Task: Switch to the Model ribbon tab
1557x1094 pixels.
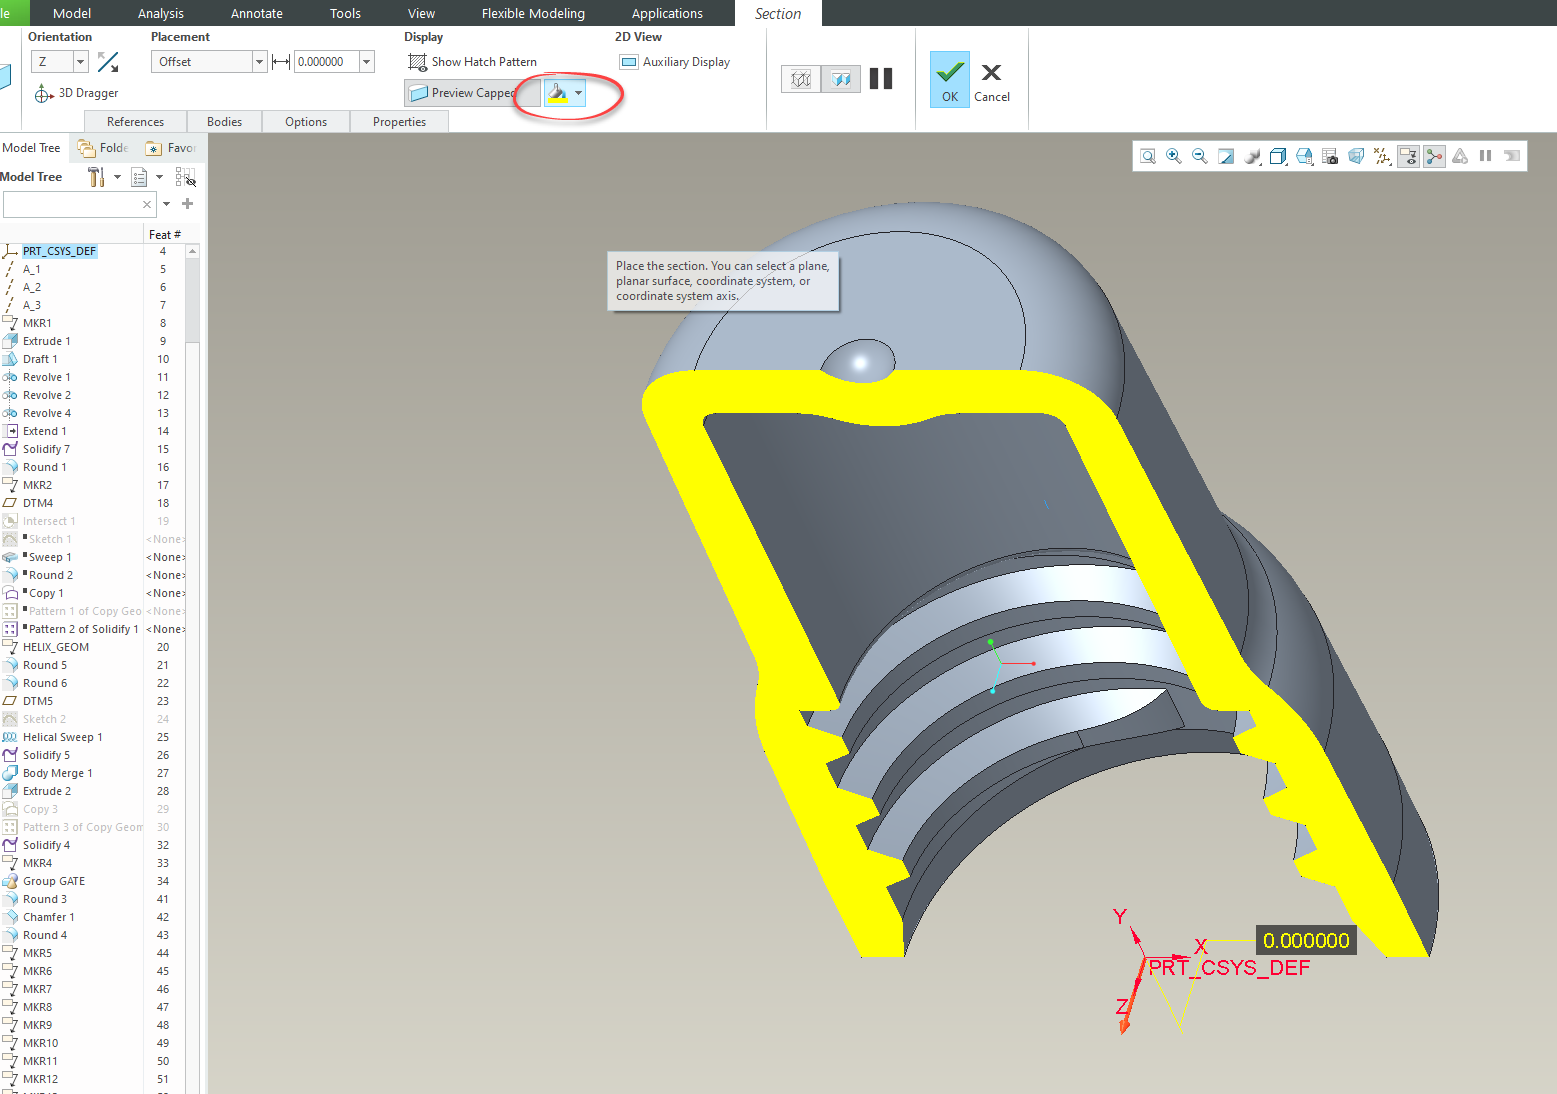Action: [x=70, y=13]
